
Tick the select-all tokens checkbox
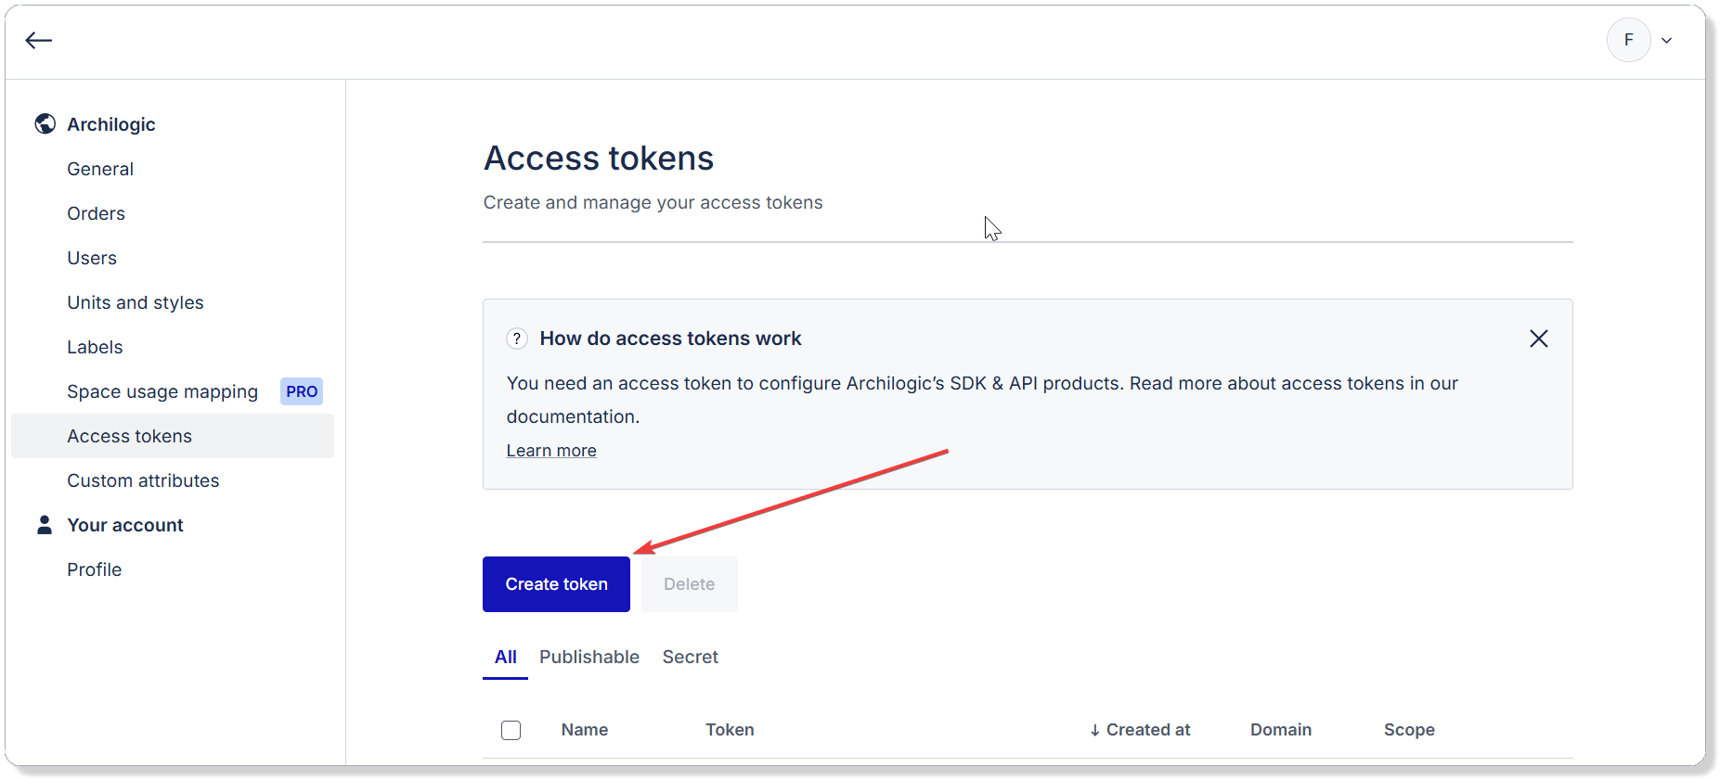pyautogui.click(x=511, y=730)
